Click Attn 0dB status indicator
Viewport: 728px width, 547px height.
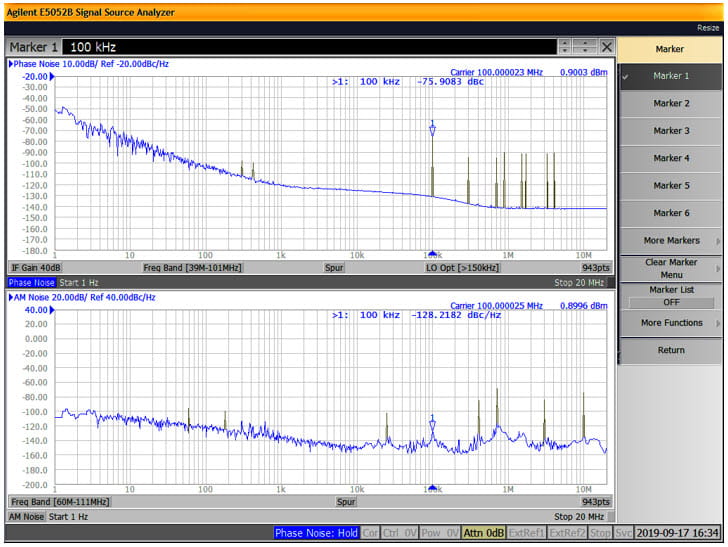pyautogui.click(x=484, y=533)
